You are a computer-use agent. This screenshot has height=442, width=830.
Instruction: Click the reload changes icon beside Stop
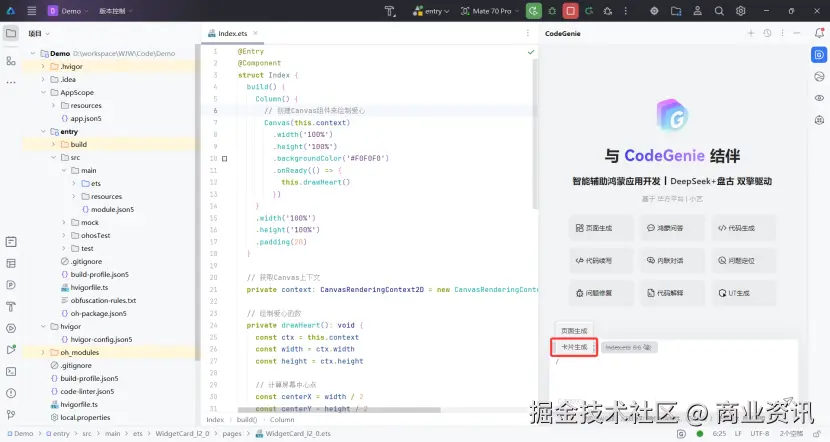coord(589,11)
